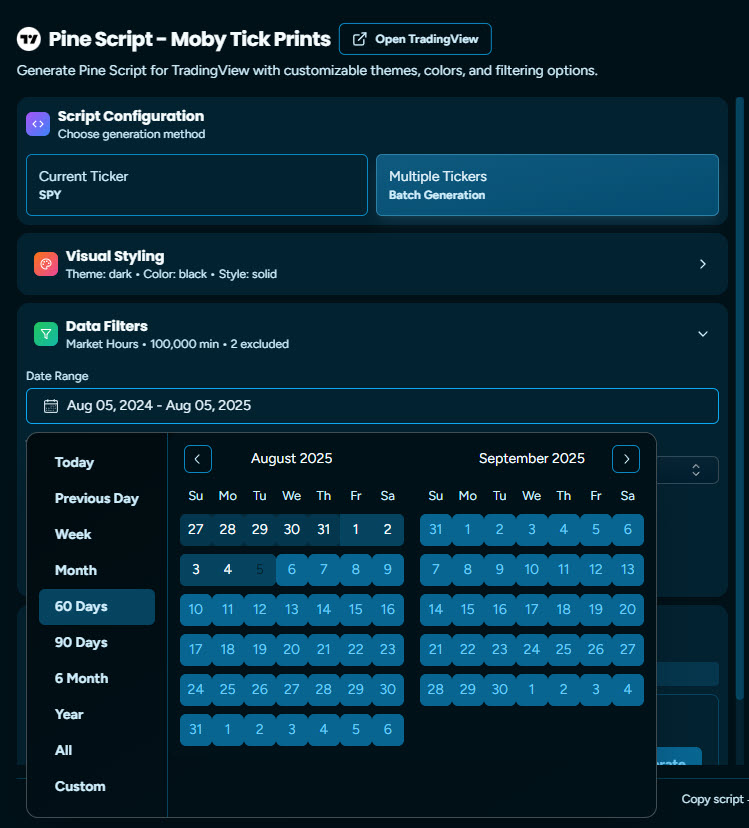Choose the All preset
Screen dimensions: 749x828
coord(97,750)
